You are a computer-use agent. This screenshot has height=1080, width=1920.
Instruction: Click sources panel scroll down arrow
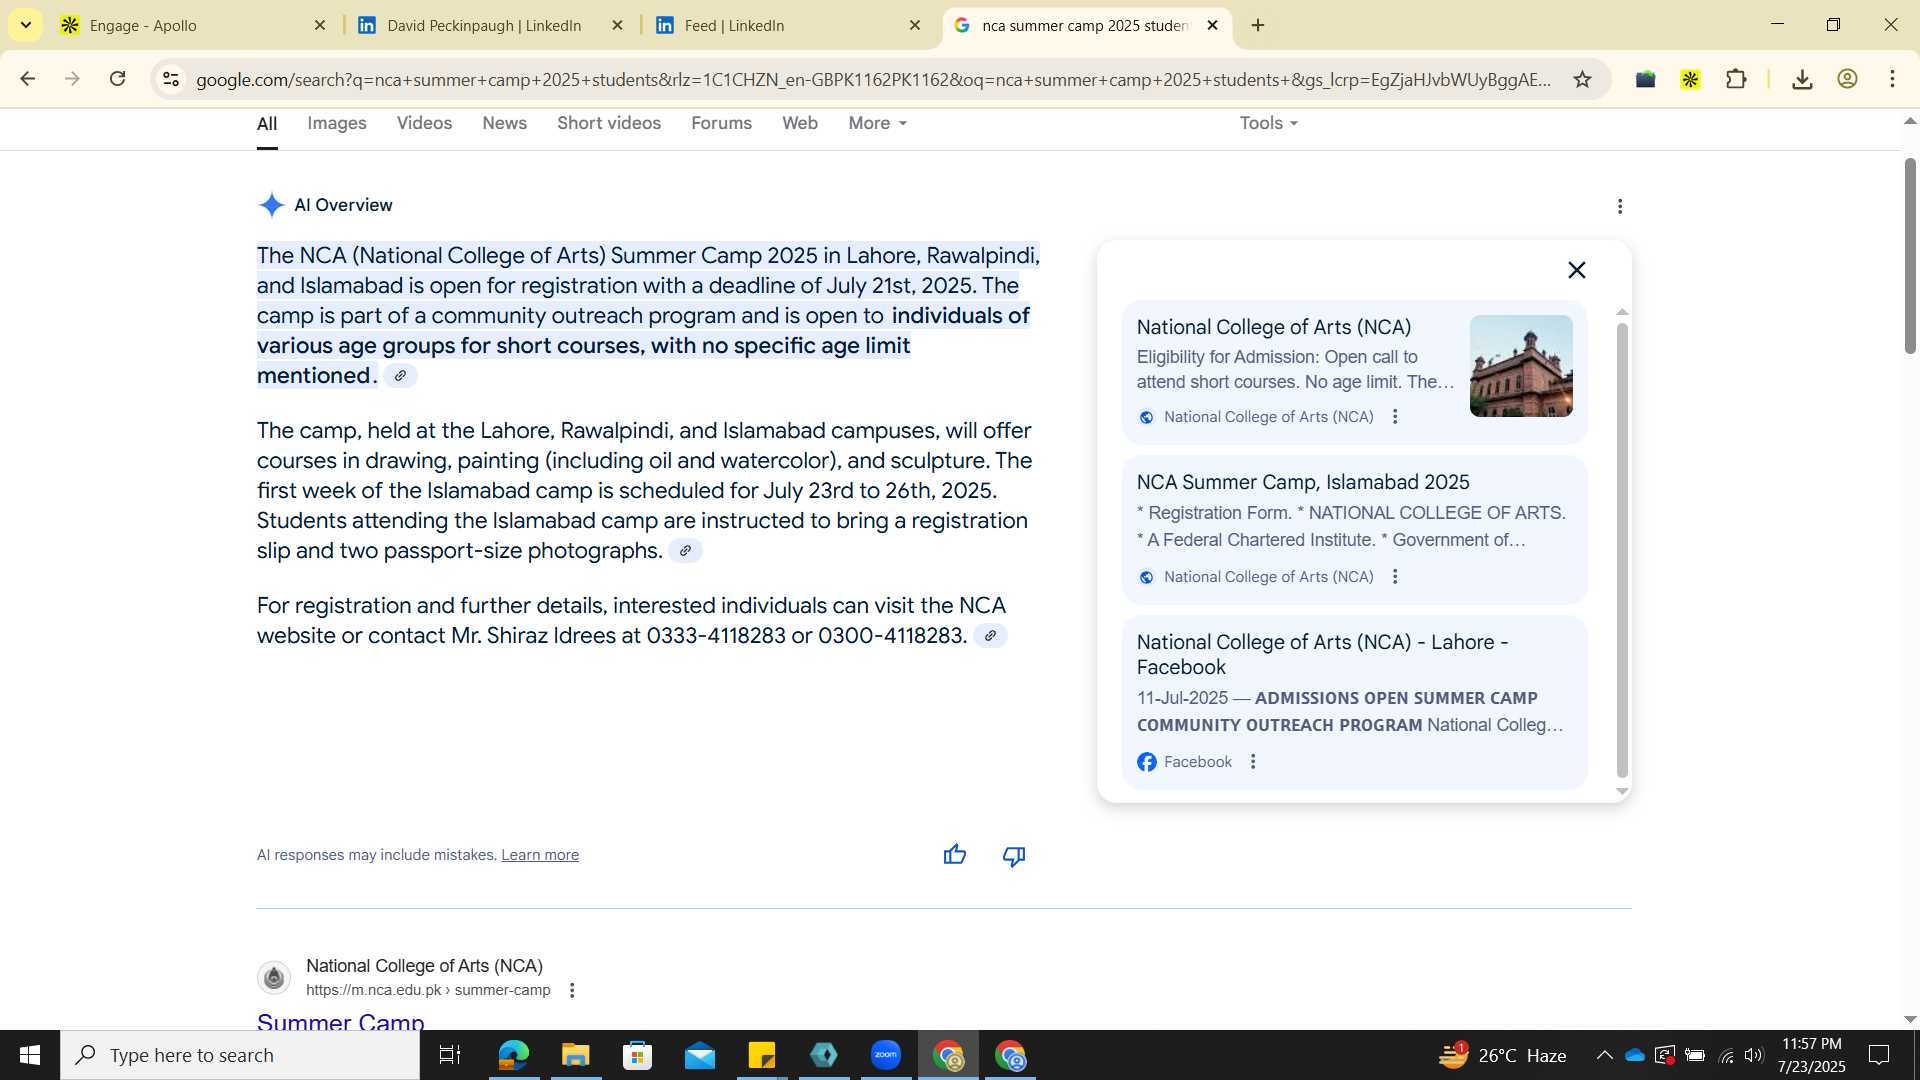(1622, 791)
